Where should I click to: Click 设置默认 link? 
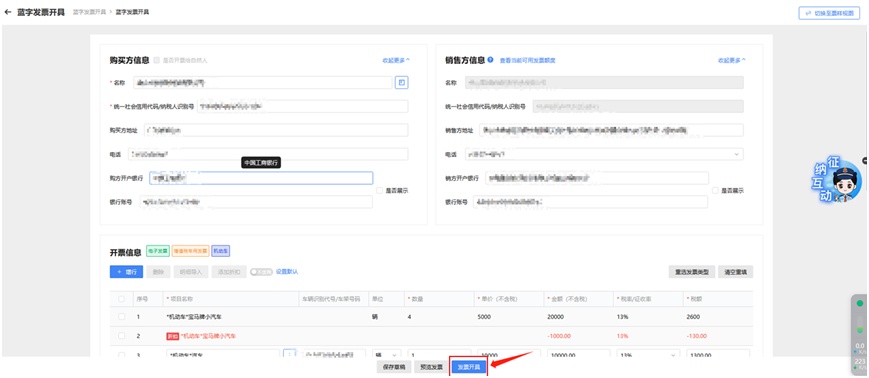click(287, 272)
